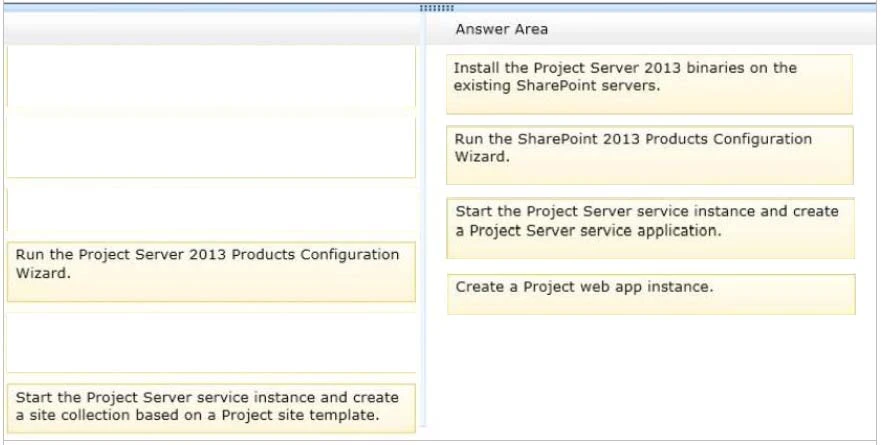Click the left pane's blank header bar
Screen dimensions: 881x445
pyautogui.click(x=210, y=30)
